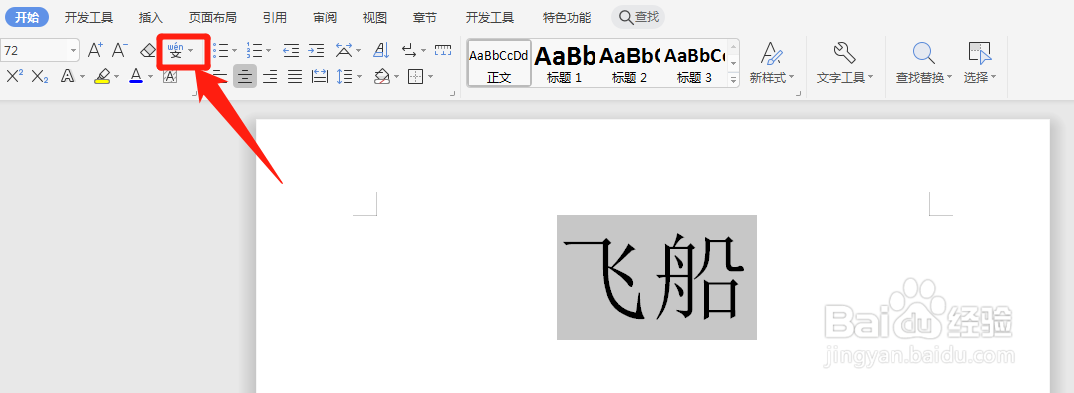Click the Find and Replace magnifier icon

coord(923,53)
